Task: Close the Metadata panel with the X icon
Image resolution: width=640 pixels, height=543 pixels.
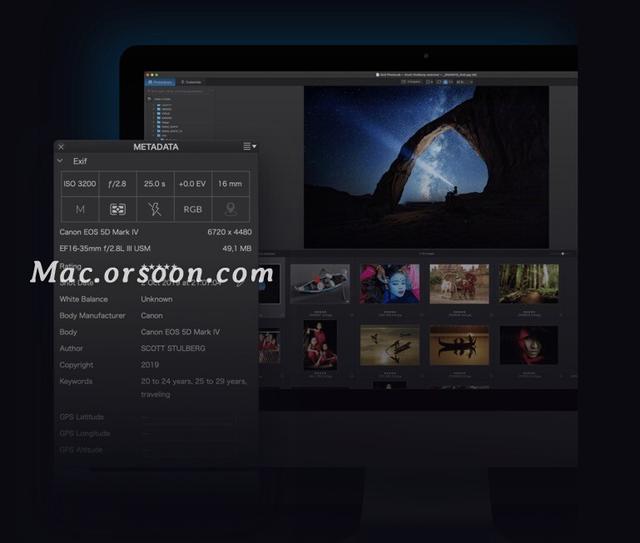Action: click(x=61, y=147)
